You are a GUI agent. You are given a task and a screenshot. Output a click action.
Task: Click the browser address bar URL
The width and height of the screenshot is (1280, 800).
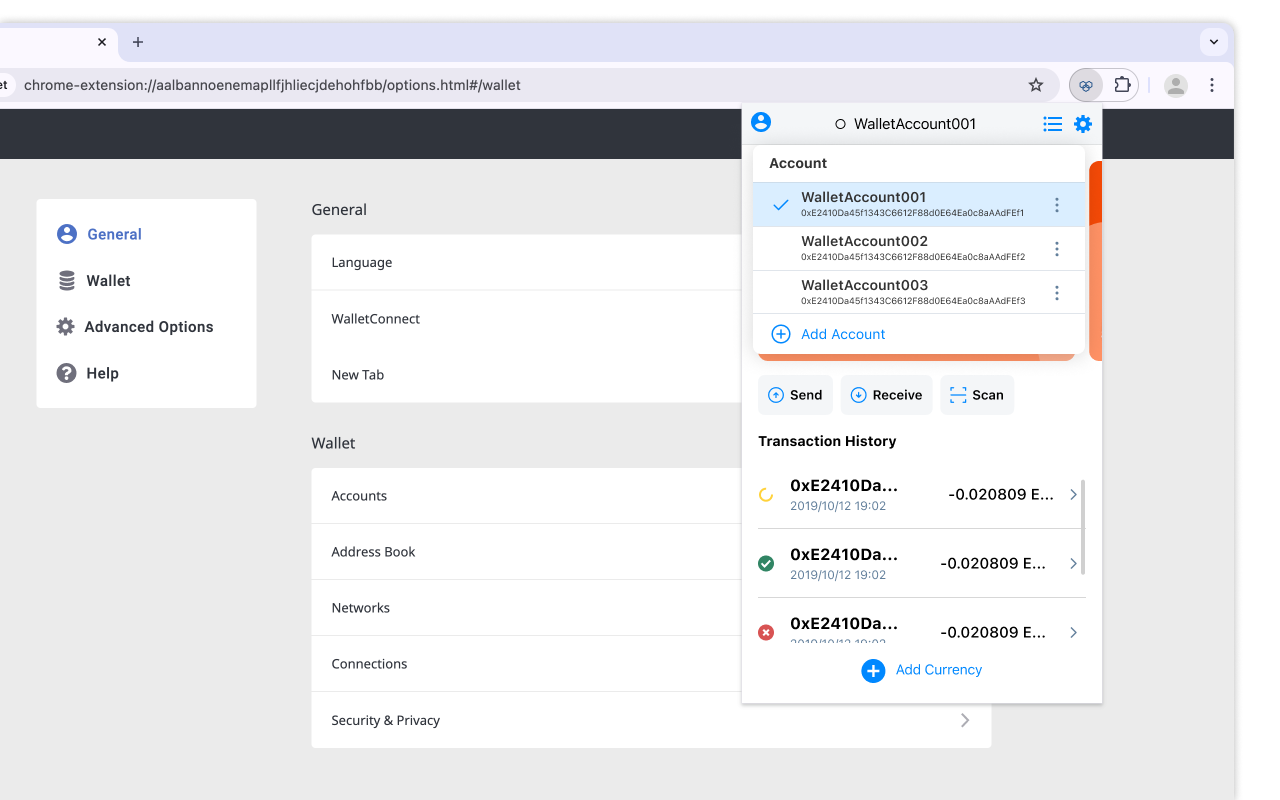[272, 85]
